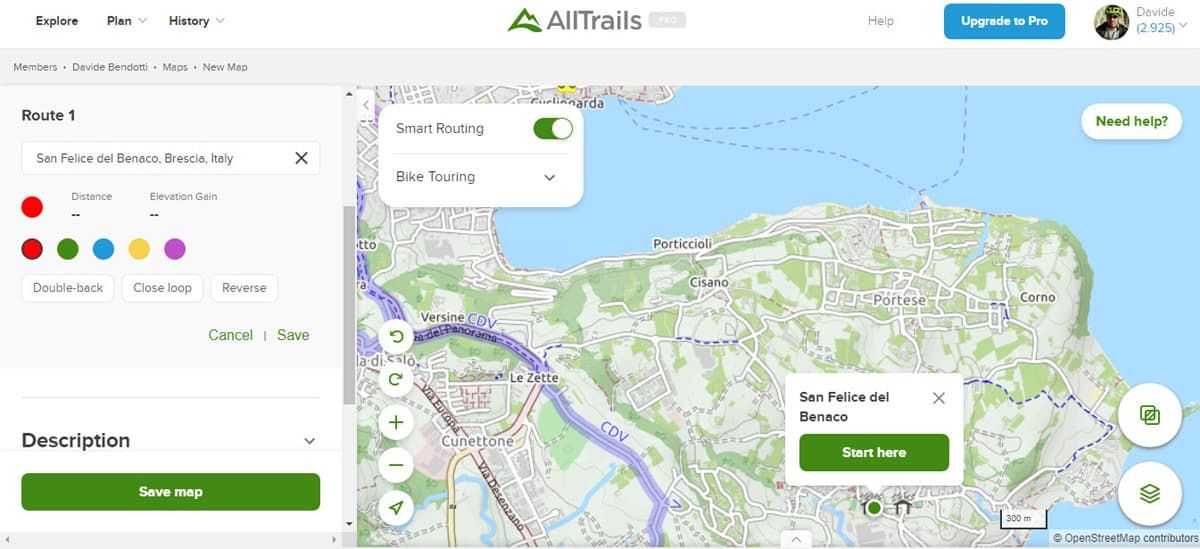Go to the Explore page
Viewport: 1200px width, 549px height.
click(x=57, y=21)
